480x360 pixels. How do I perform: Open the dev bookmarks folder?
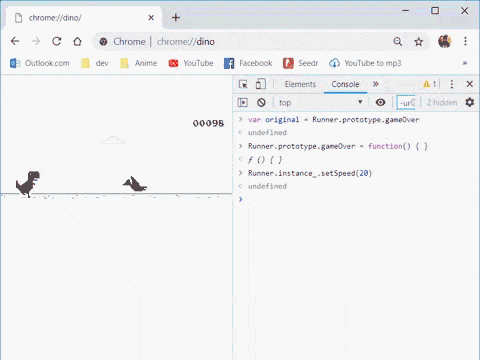(95, 63)
